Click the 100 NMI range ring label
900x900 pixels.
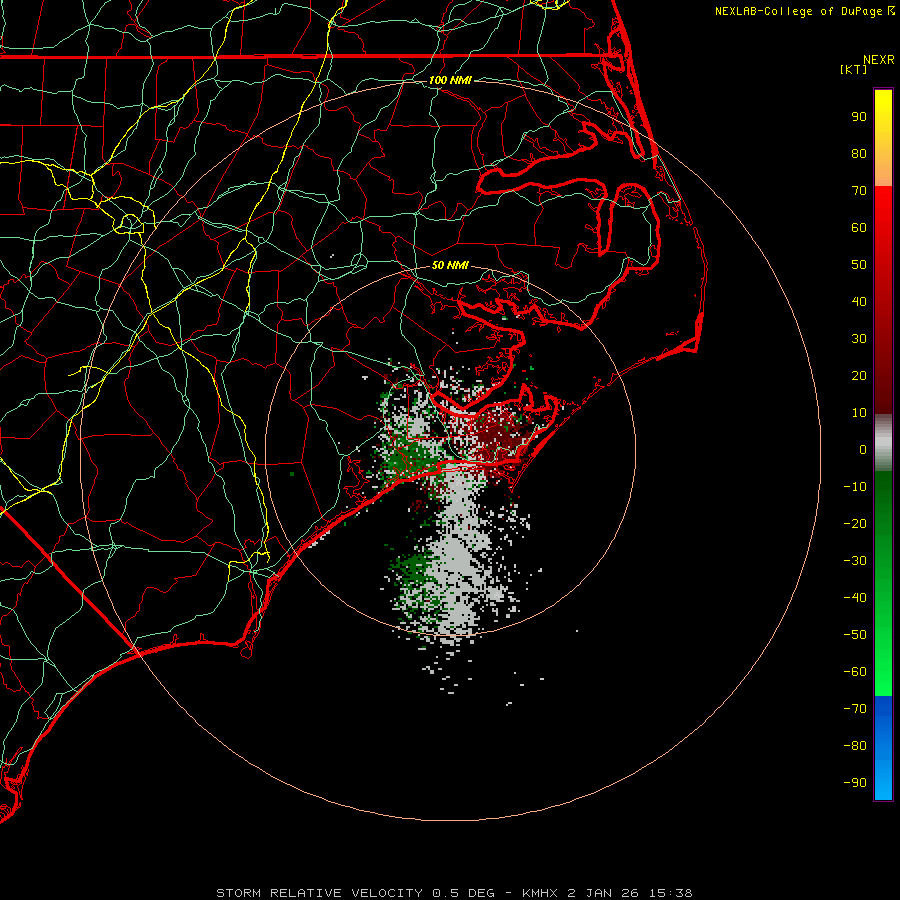point(450,80)
